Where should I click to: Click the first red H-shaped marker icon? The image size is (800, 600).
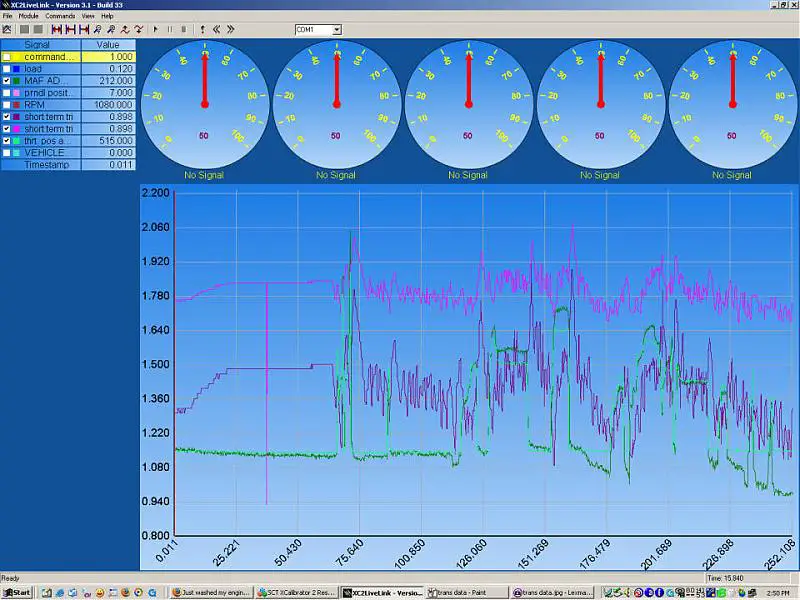click(57, 30)
